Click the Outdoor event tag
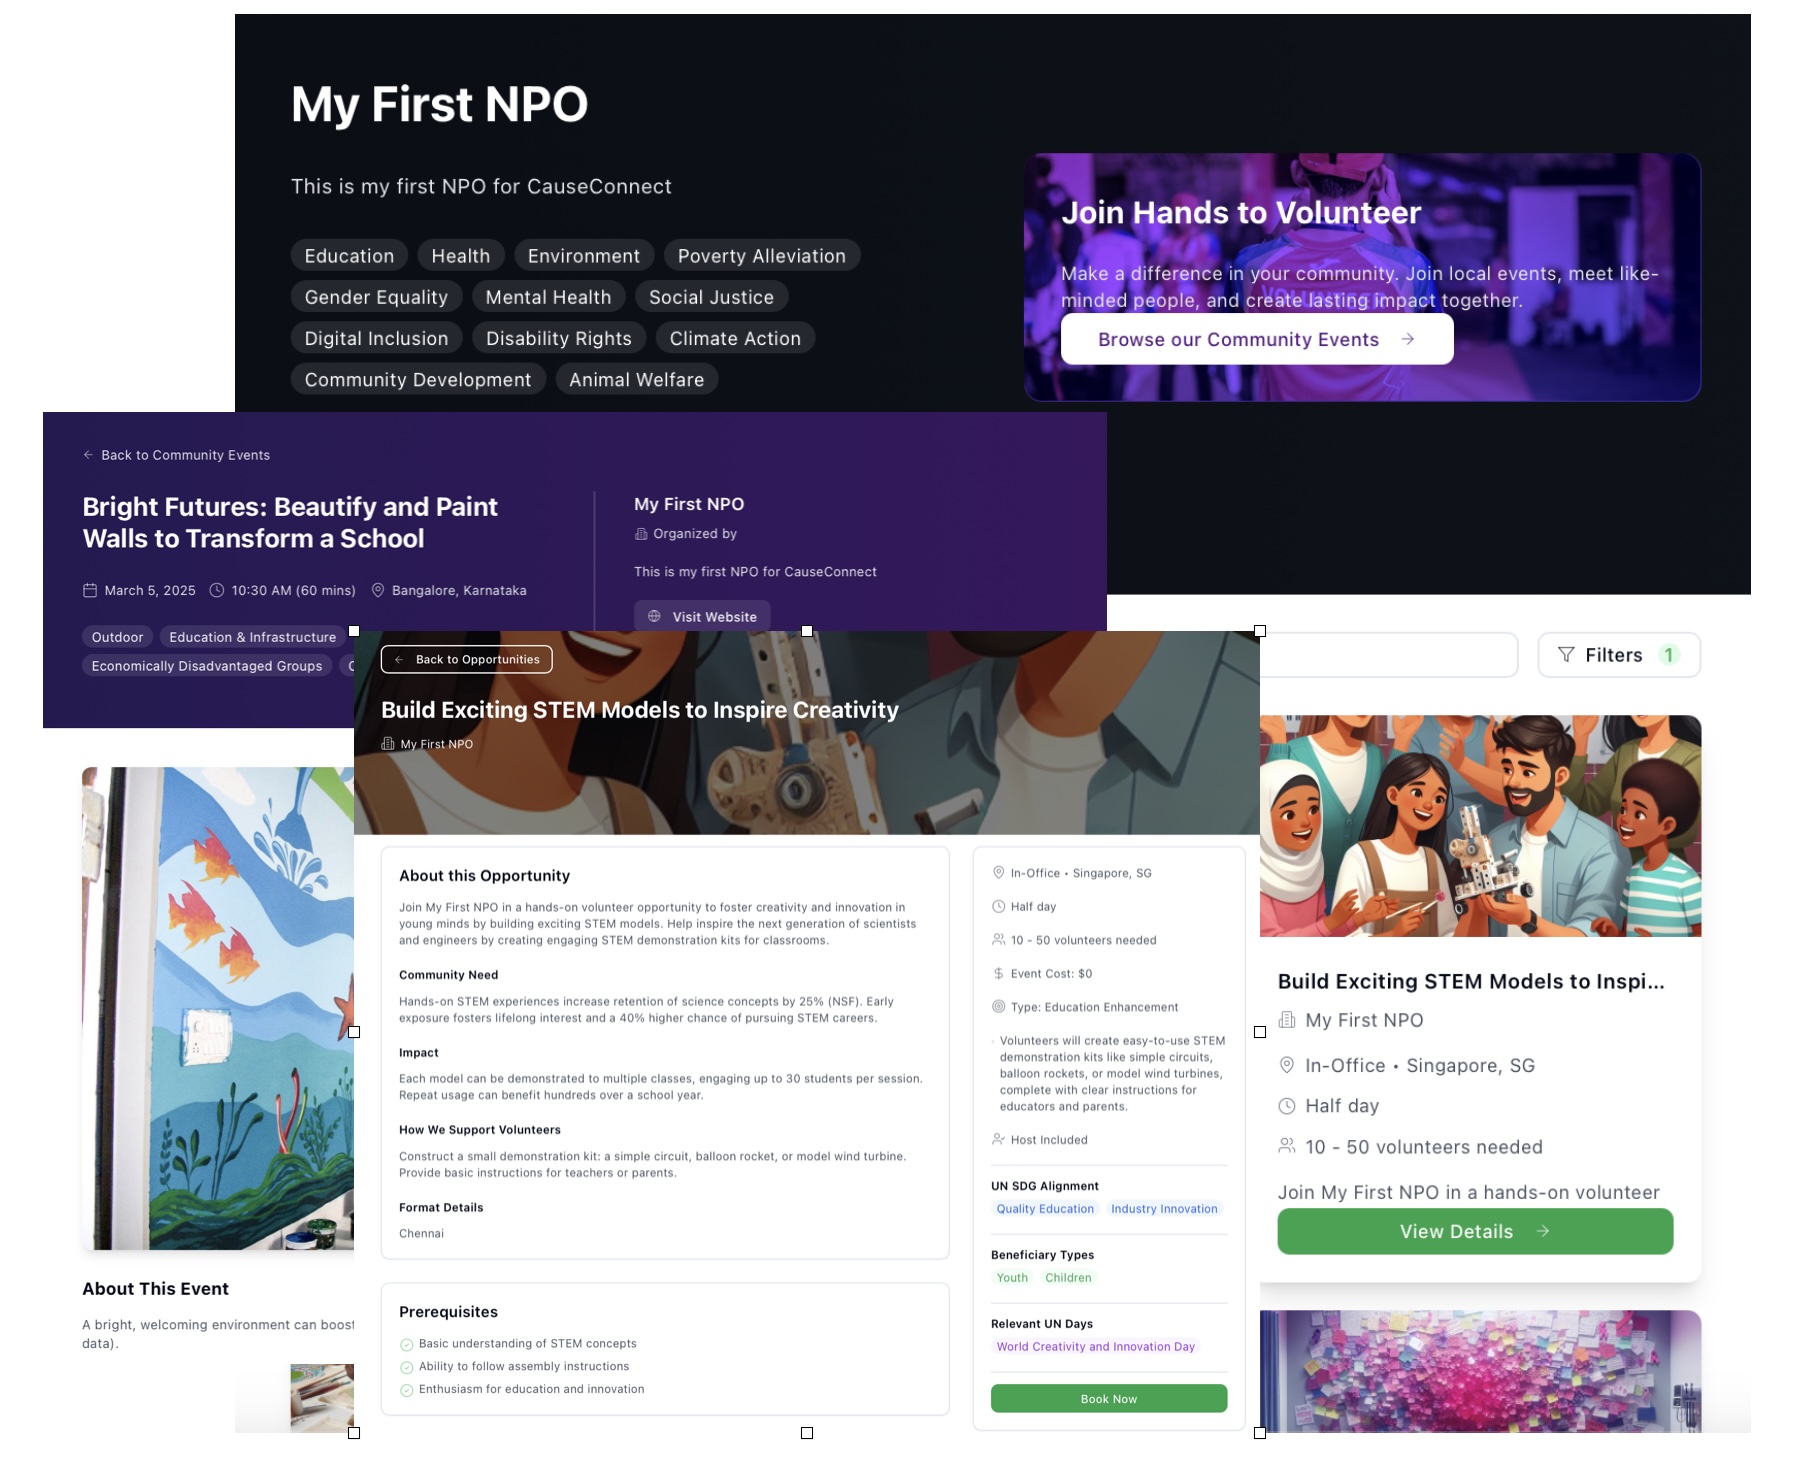Image resolution: width=1804 pixels, height=1470 pixels. click(x=117, y=637)
